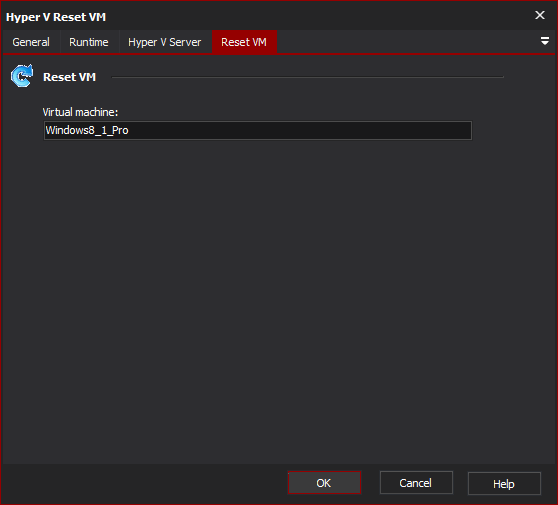Click the Reset VM section heading
This screenshot has width=558, height=505.
[x=69, y=77]
